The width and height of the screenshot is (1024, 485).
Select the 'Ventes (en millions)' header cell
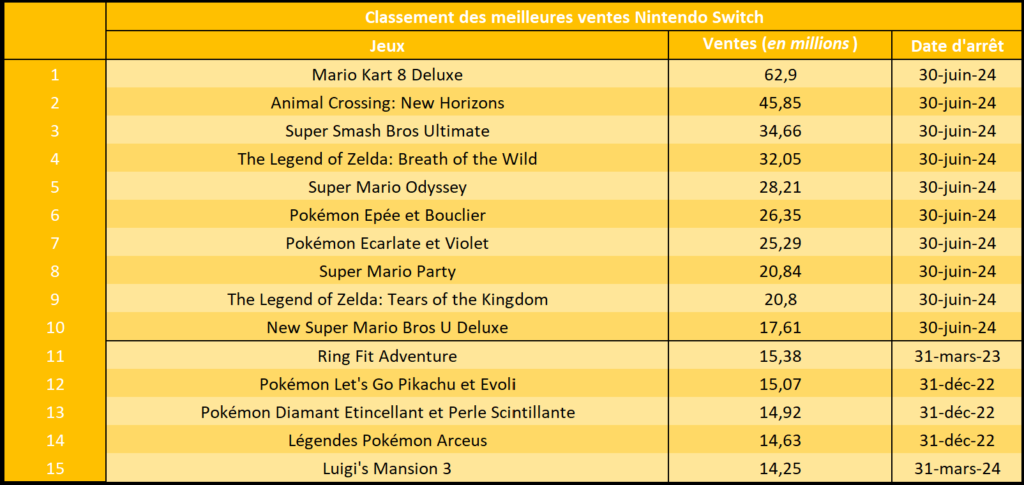[x=780, y=46]
